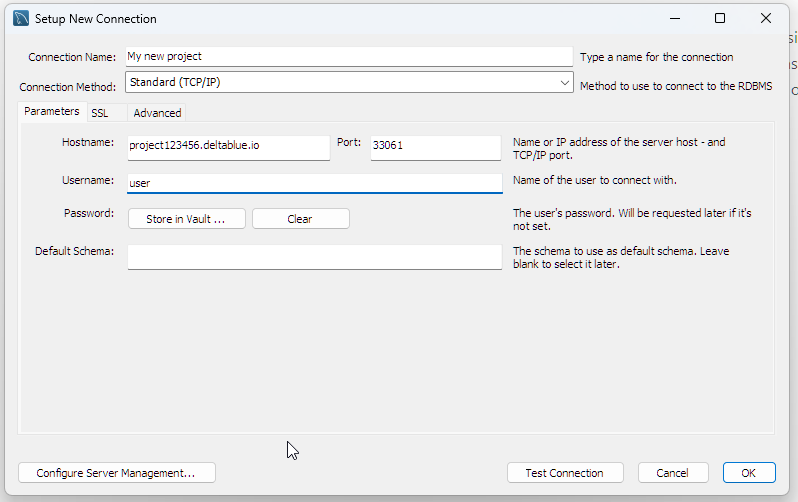This screenshot has height=502, width=798.
Task: Minimize the Setup New Connection window
Action: [x=674, y=19]
